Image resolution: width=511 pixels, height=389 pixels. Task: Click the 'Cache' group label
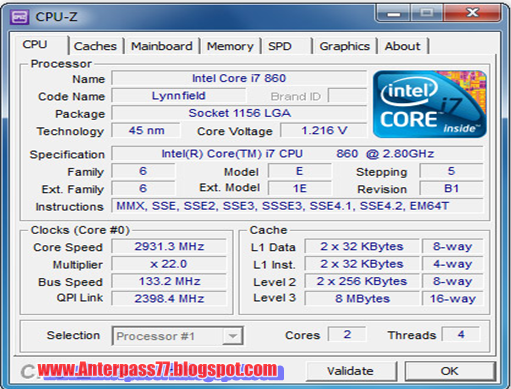268,230
